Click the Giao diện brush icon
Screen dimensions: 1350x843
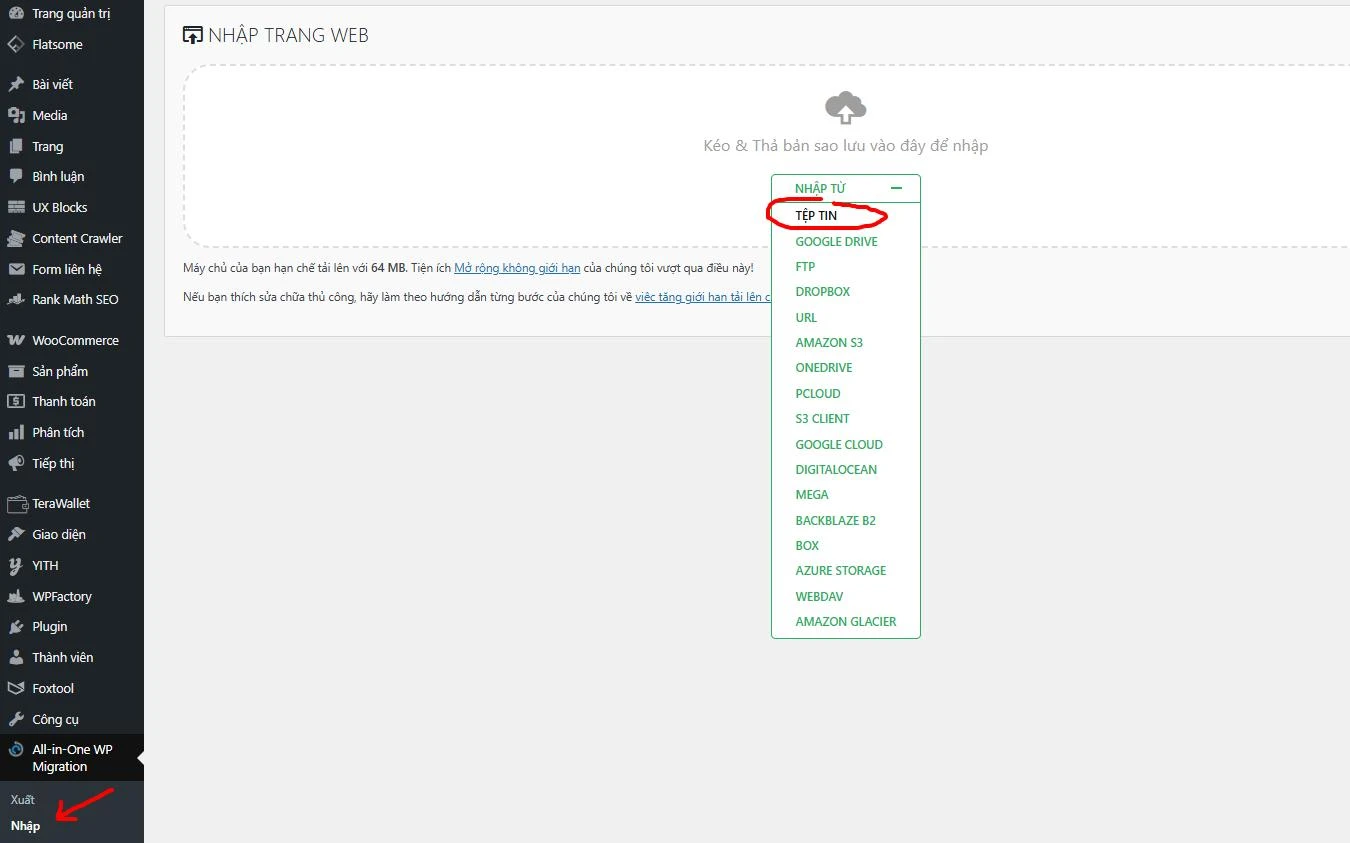[x=15, y=534]
